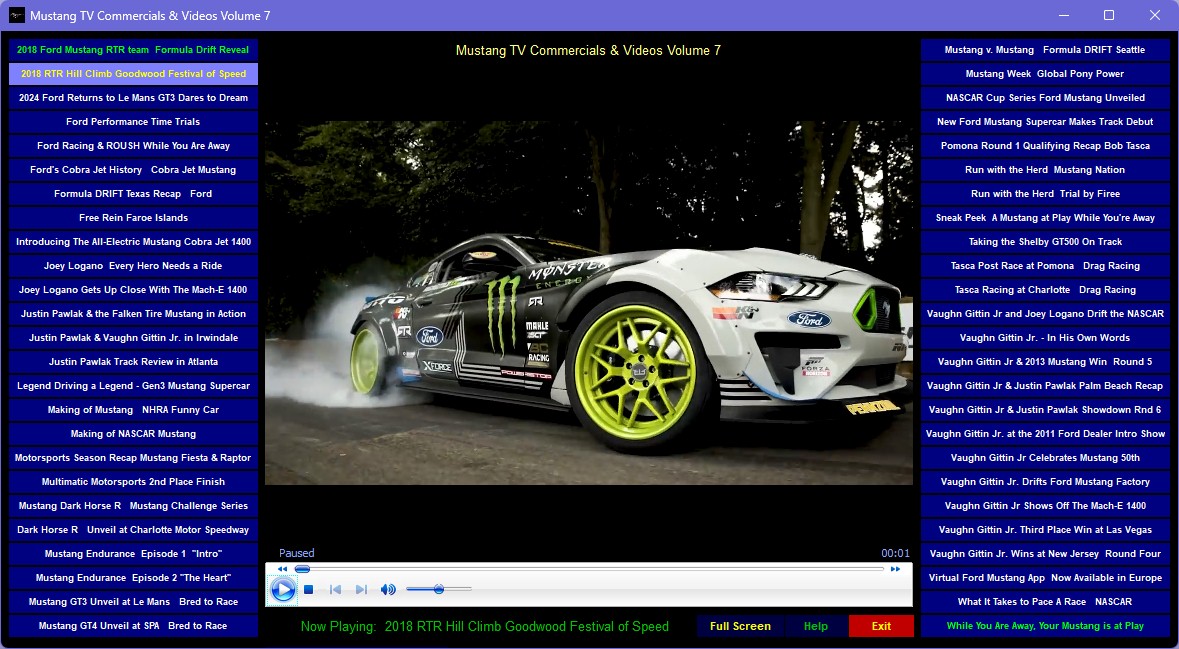Stop playback with the square Stop icon
This screenshot has width=1179, height=649.
[308, 590]
